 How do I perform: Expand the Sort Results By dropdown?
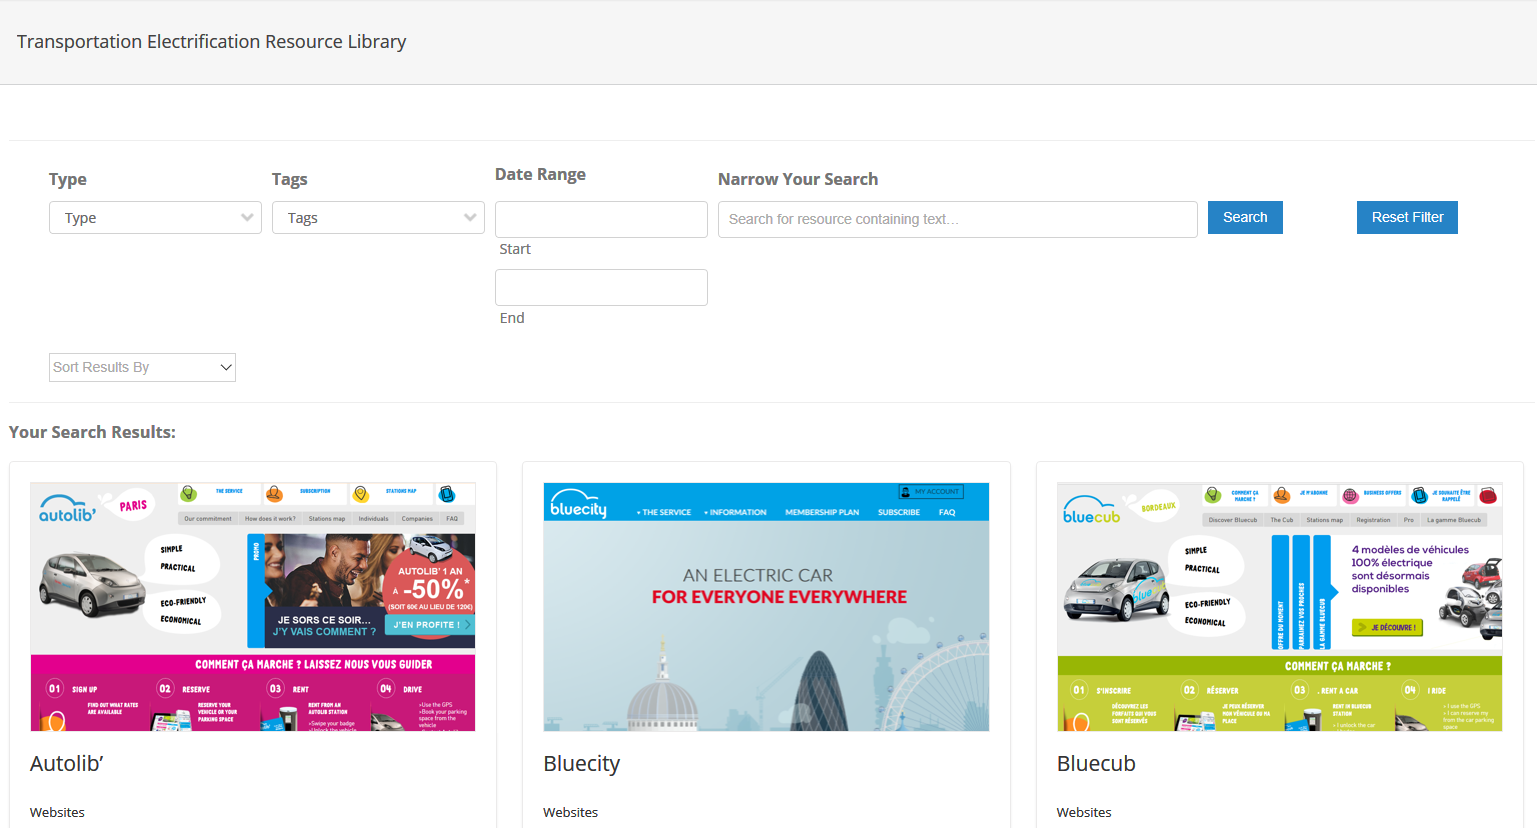pyautogui.click(x=142, y=367)
